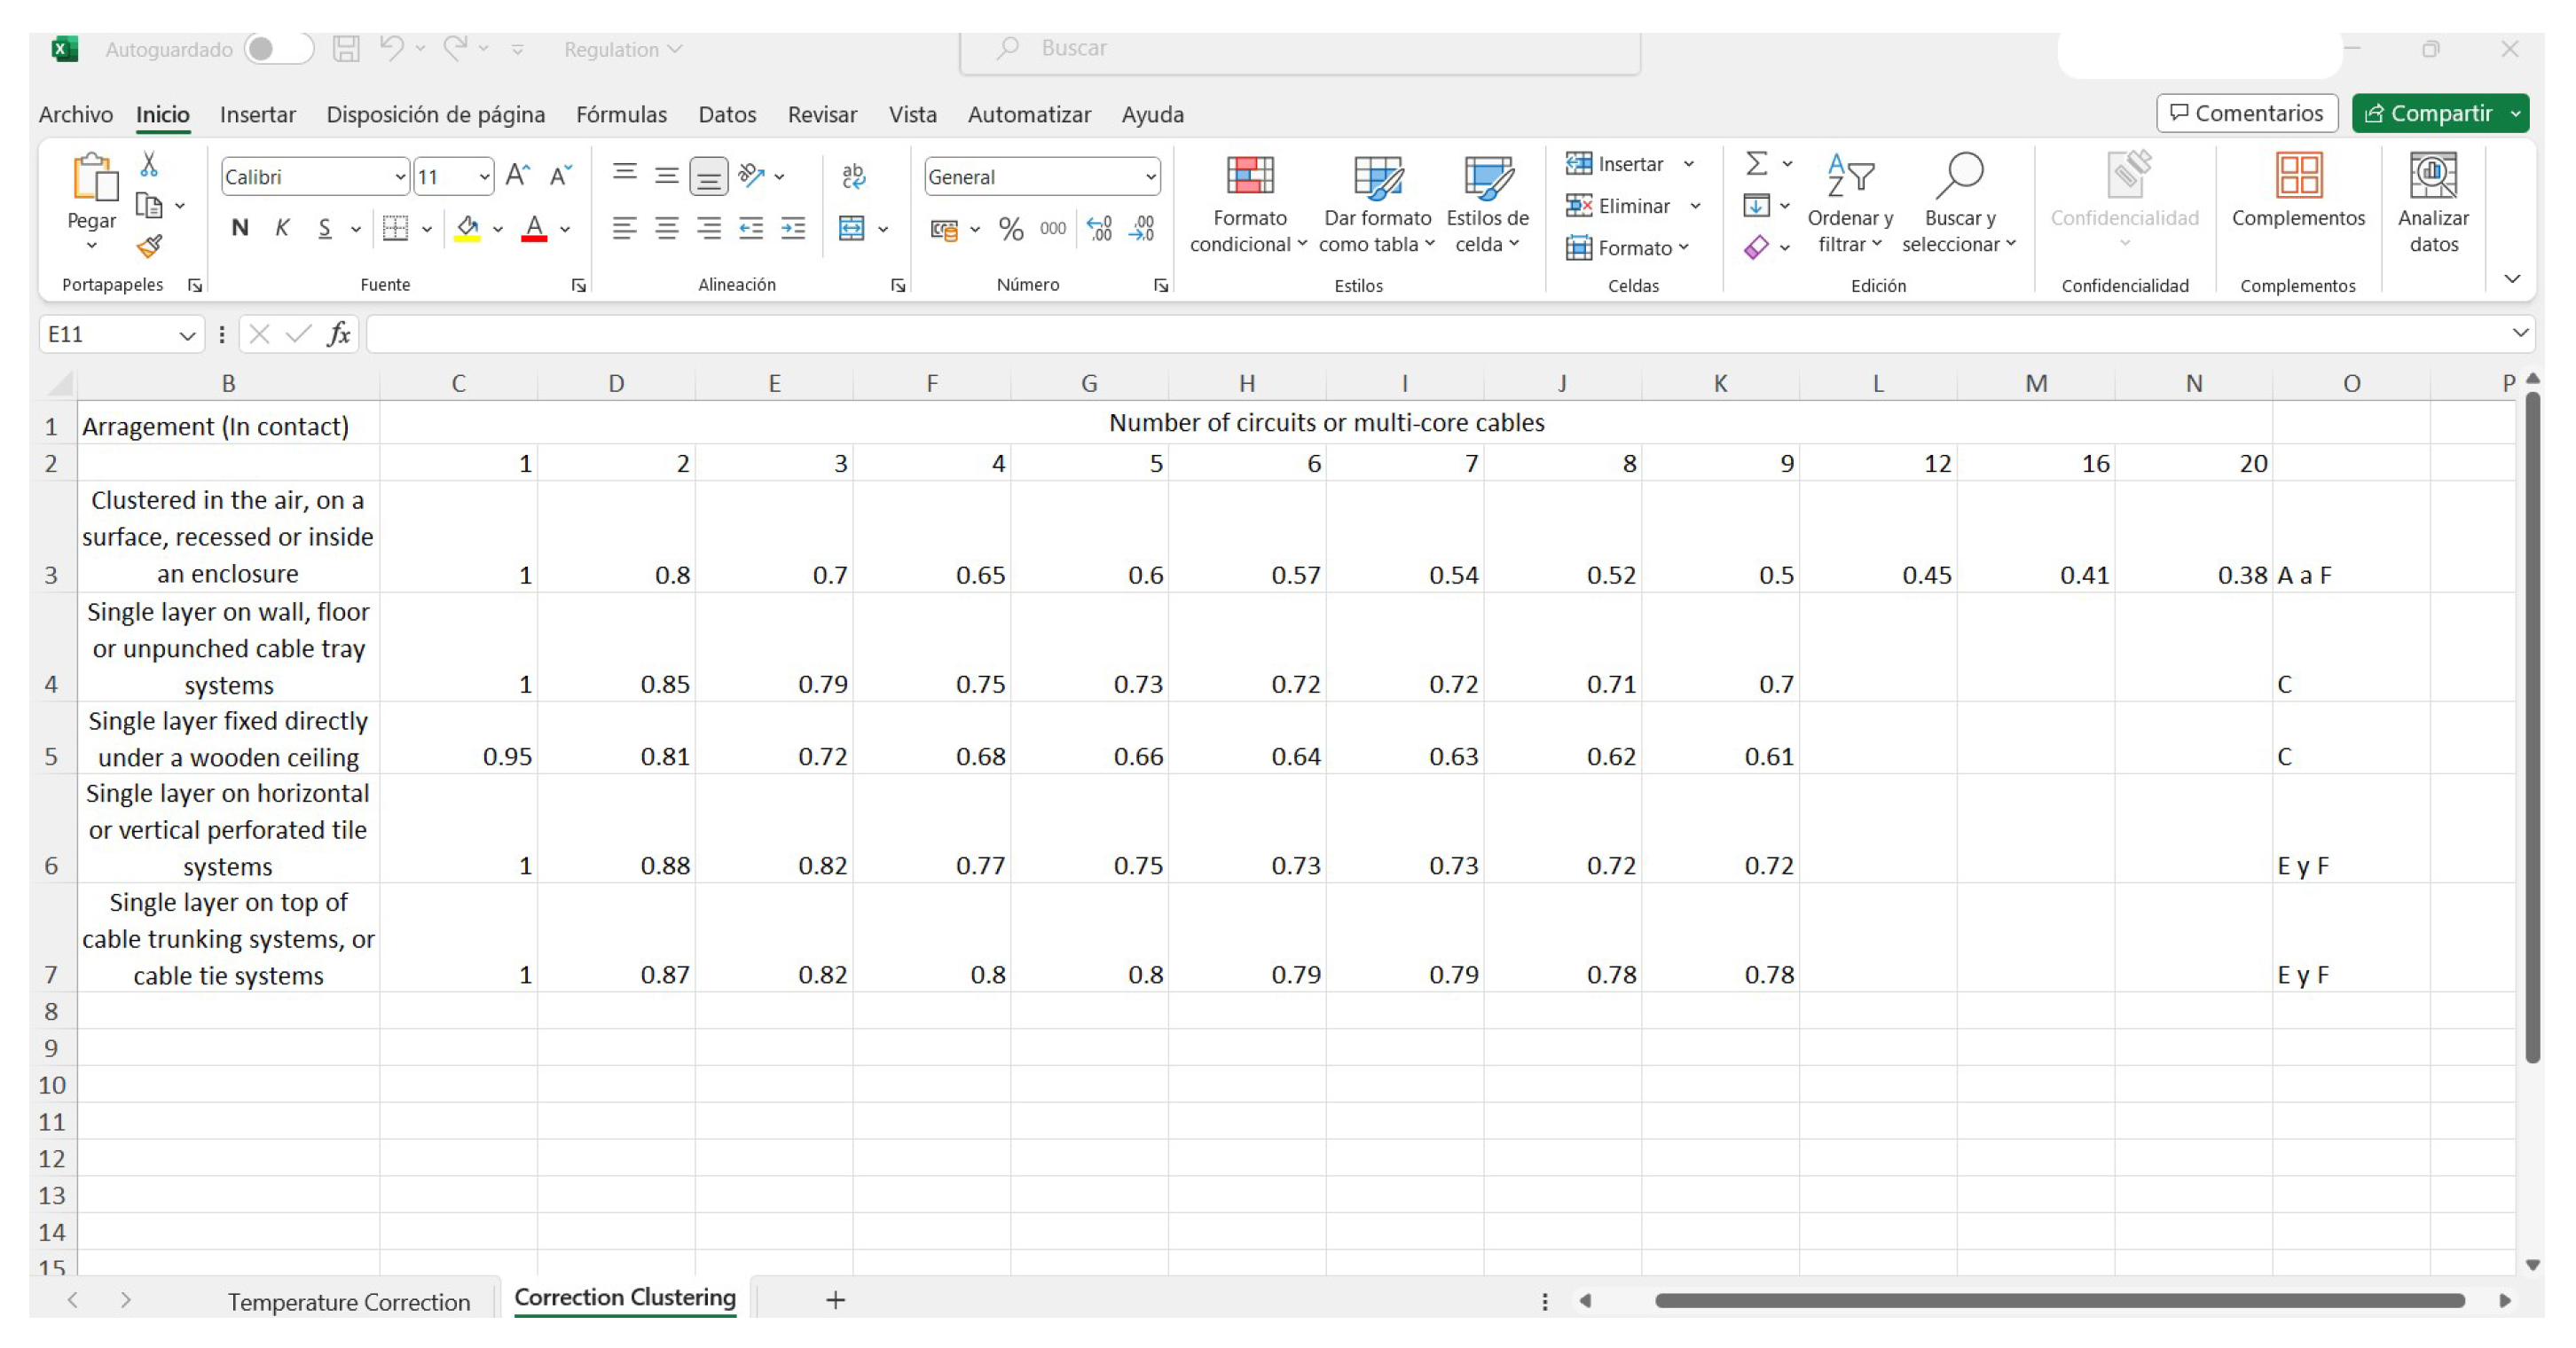Click the Comentarios button
2576x1348 pixels.
pos(2246,113)
